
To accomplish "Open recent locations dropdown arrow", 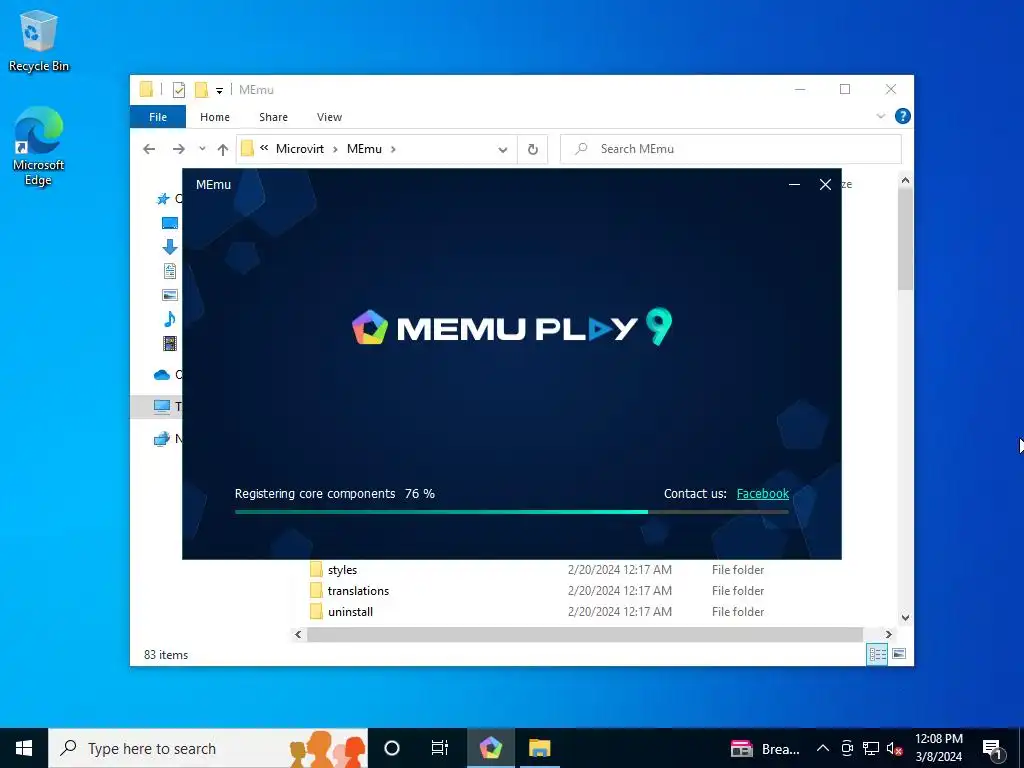I will 202,149.
